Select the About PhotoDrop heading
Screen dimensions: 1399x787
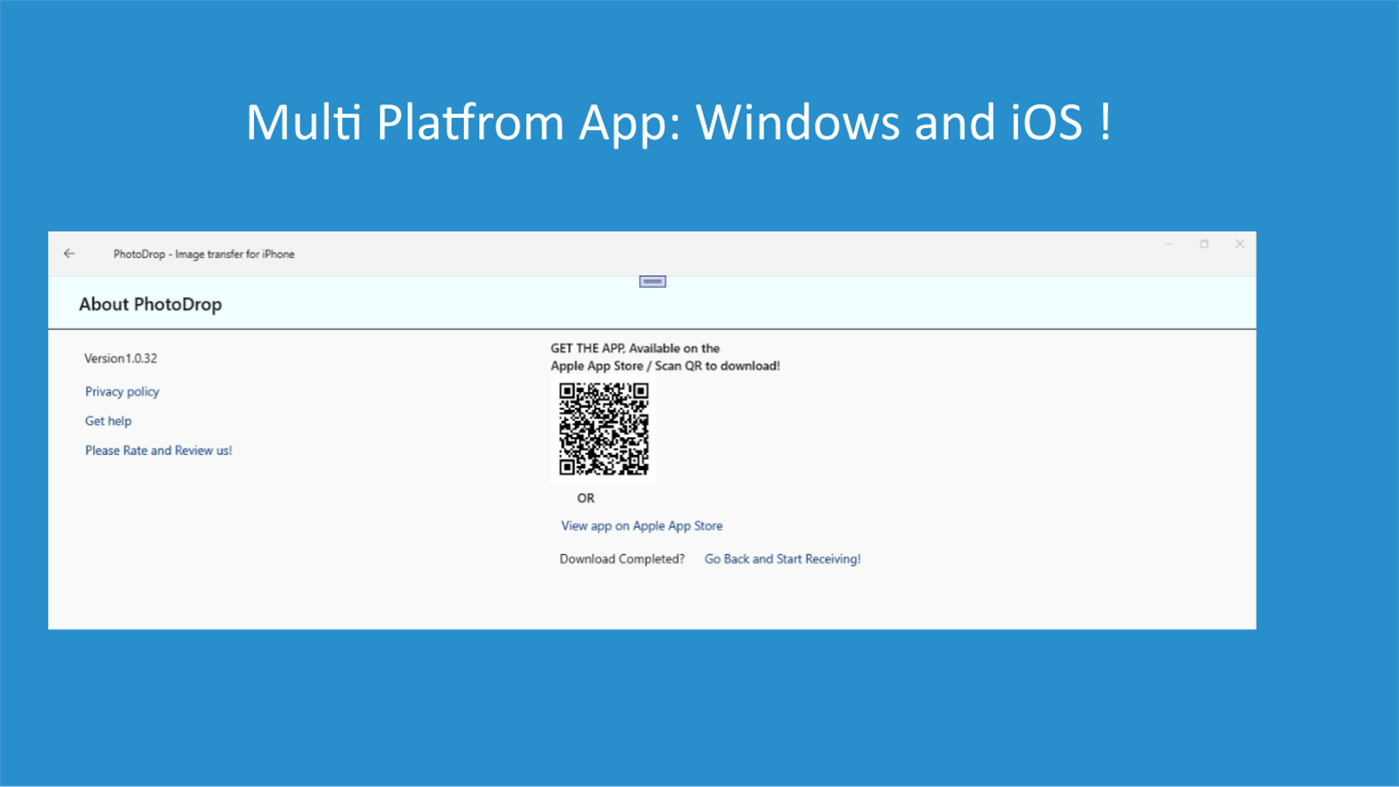coord(150,304)
